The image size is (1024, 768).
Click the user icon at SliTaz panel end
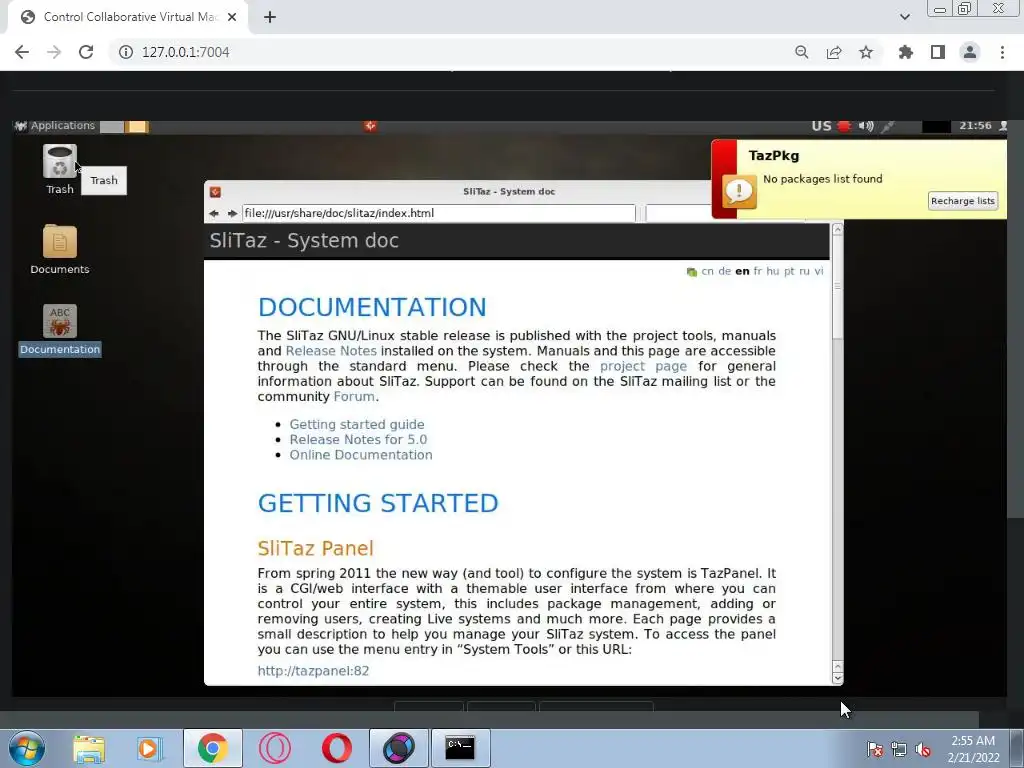1003,125
